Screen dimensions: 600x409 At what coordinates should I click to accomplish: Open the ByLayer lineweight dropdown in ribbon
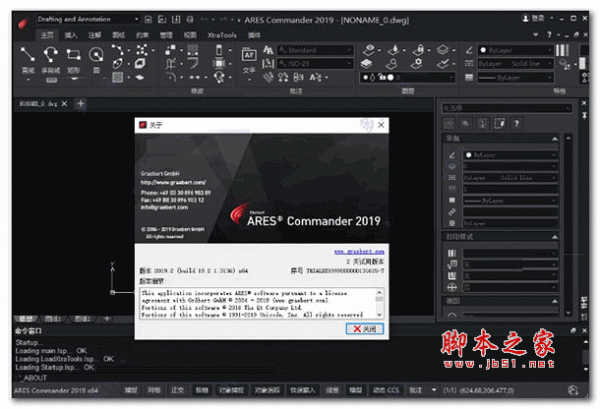click(x=515, y=78)
